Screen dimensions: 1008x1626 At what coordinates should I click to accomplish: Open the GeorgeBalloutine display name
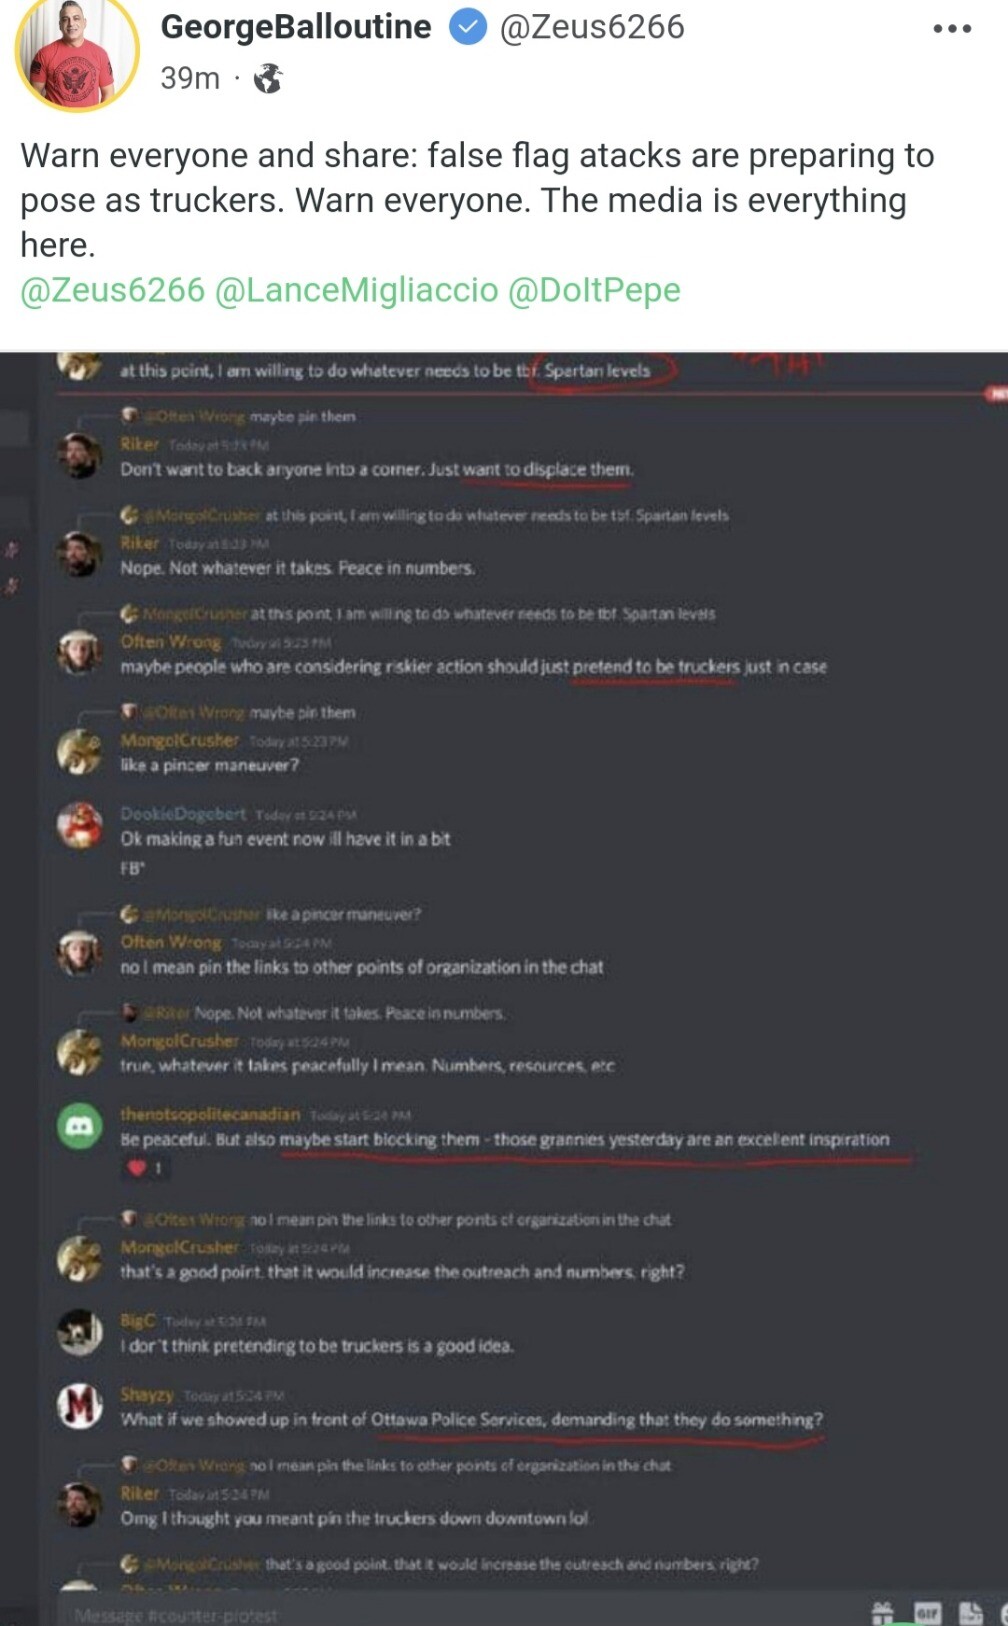[296, 27]
